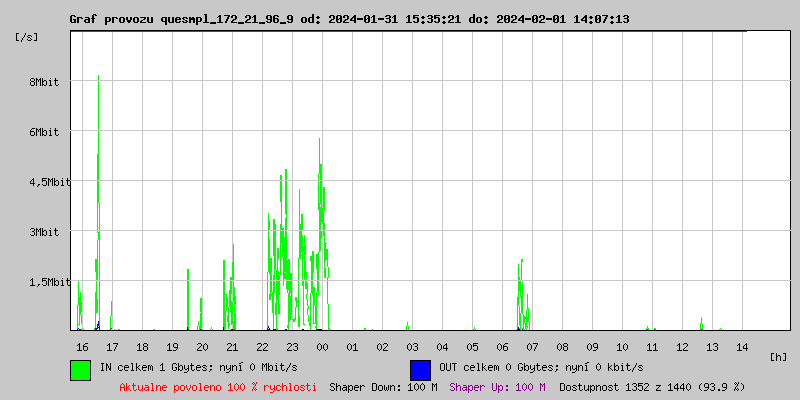Click the 'Dostupnost 1352 z 1440' availability text
The width and height of the screenshot is (800, 400).
point(652,387)
